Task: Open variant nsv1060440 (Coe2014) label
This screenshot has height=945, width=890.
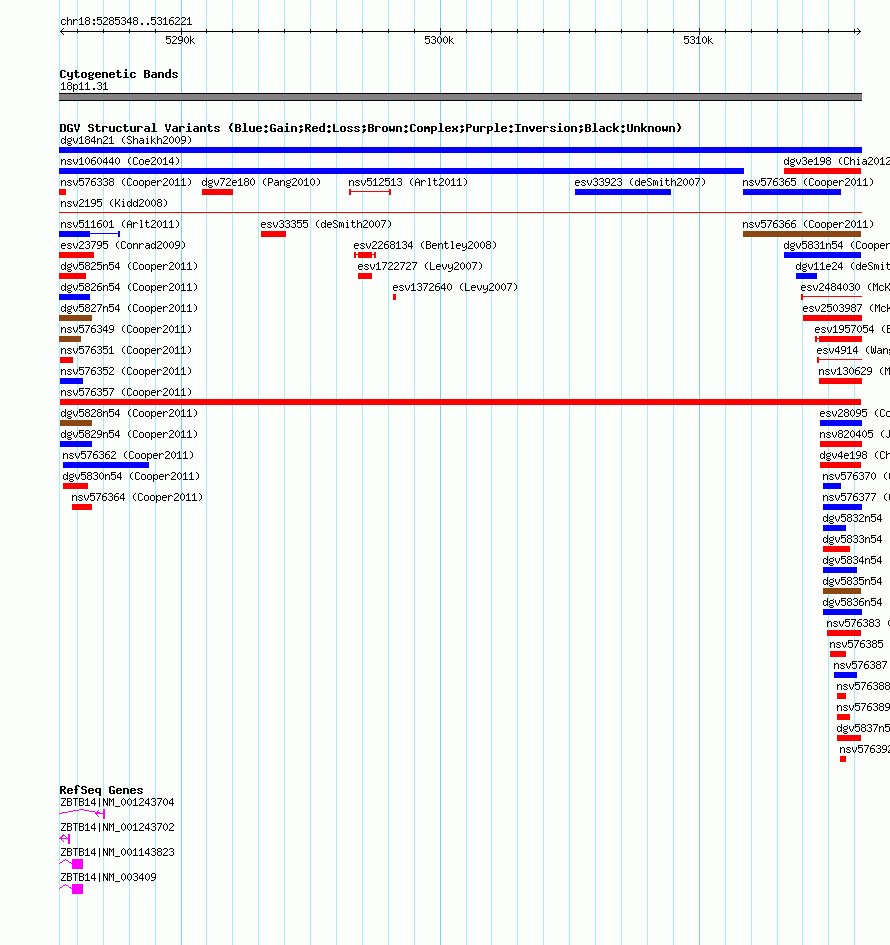Action: click(120, 162)
